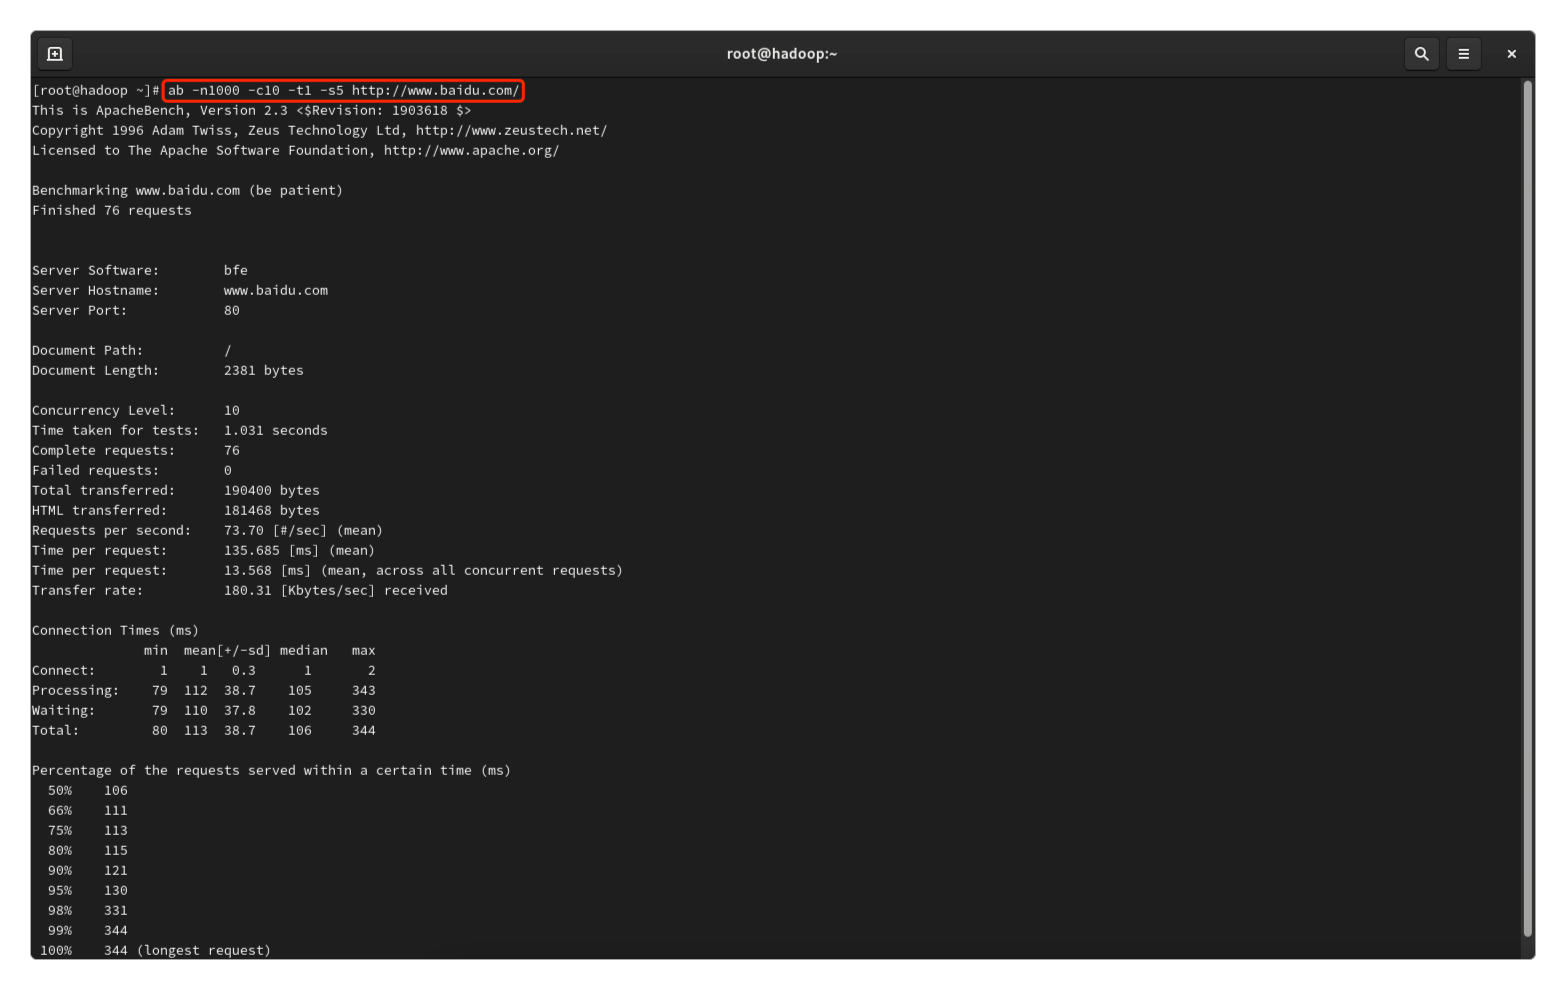Click the 95% percentile row
The width and height of the screenshot is (1566, 990).
(88, 891)
